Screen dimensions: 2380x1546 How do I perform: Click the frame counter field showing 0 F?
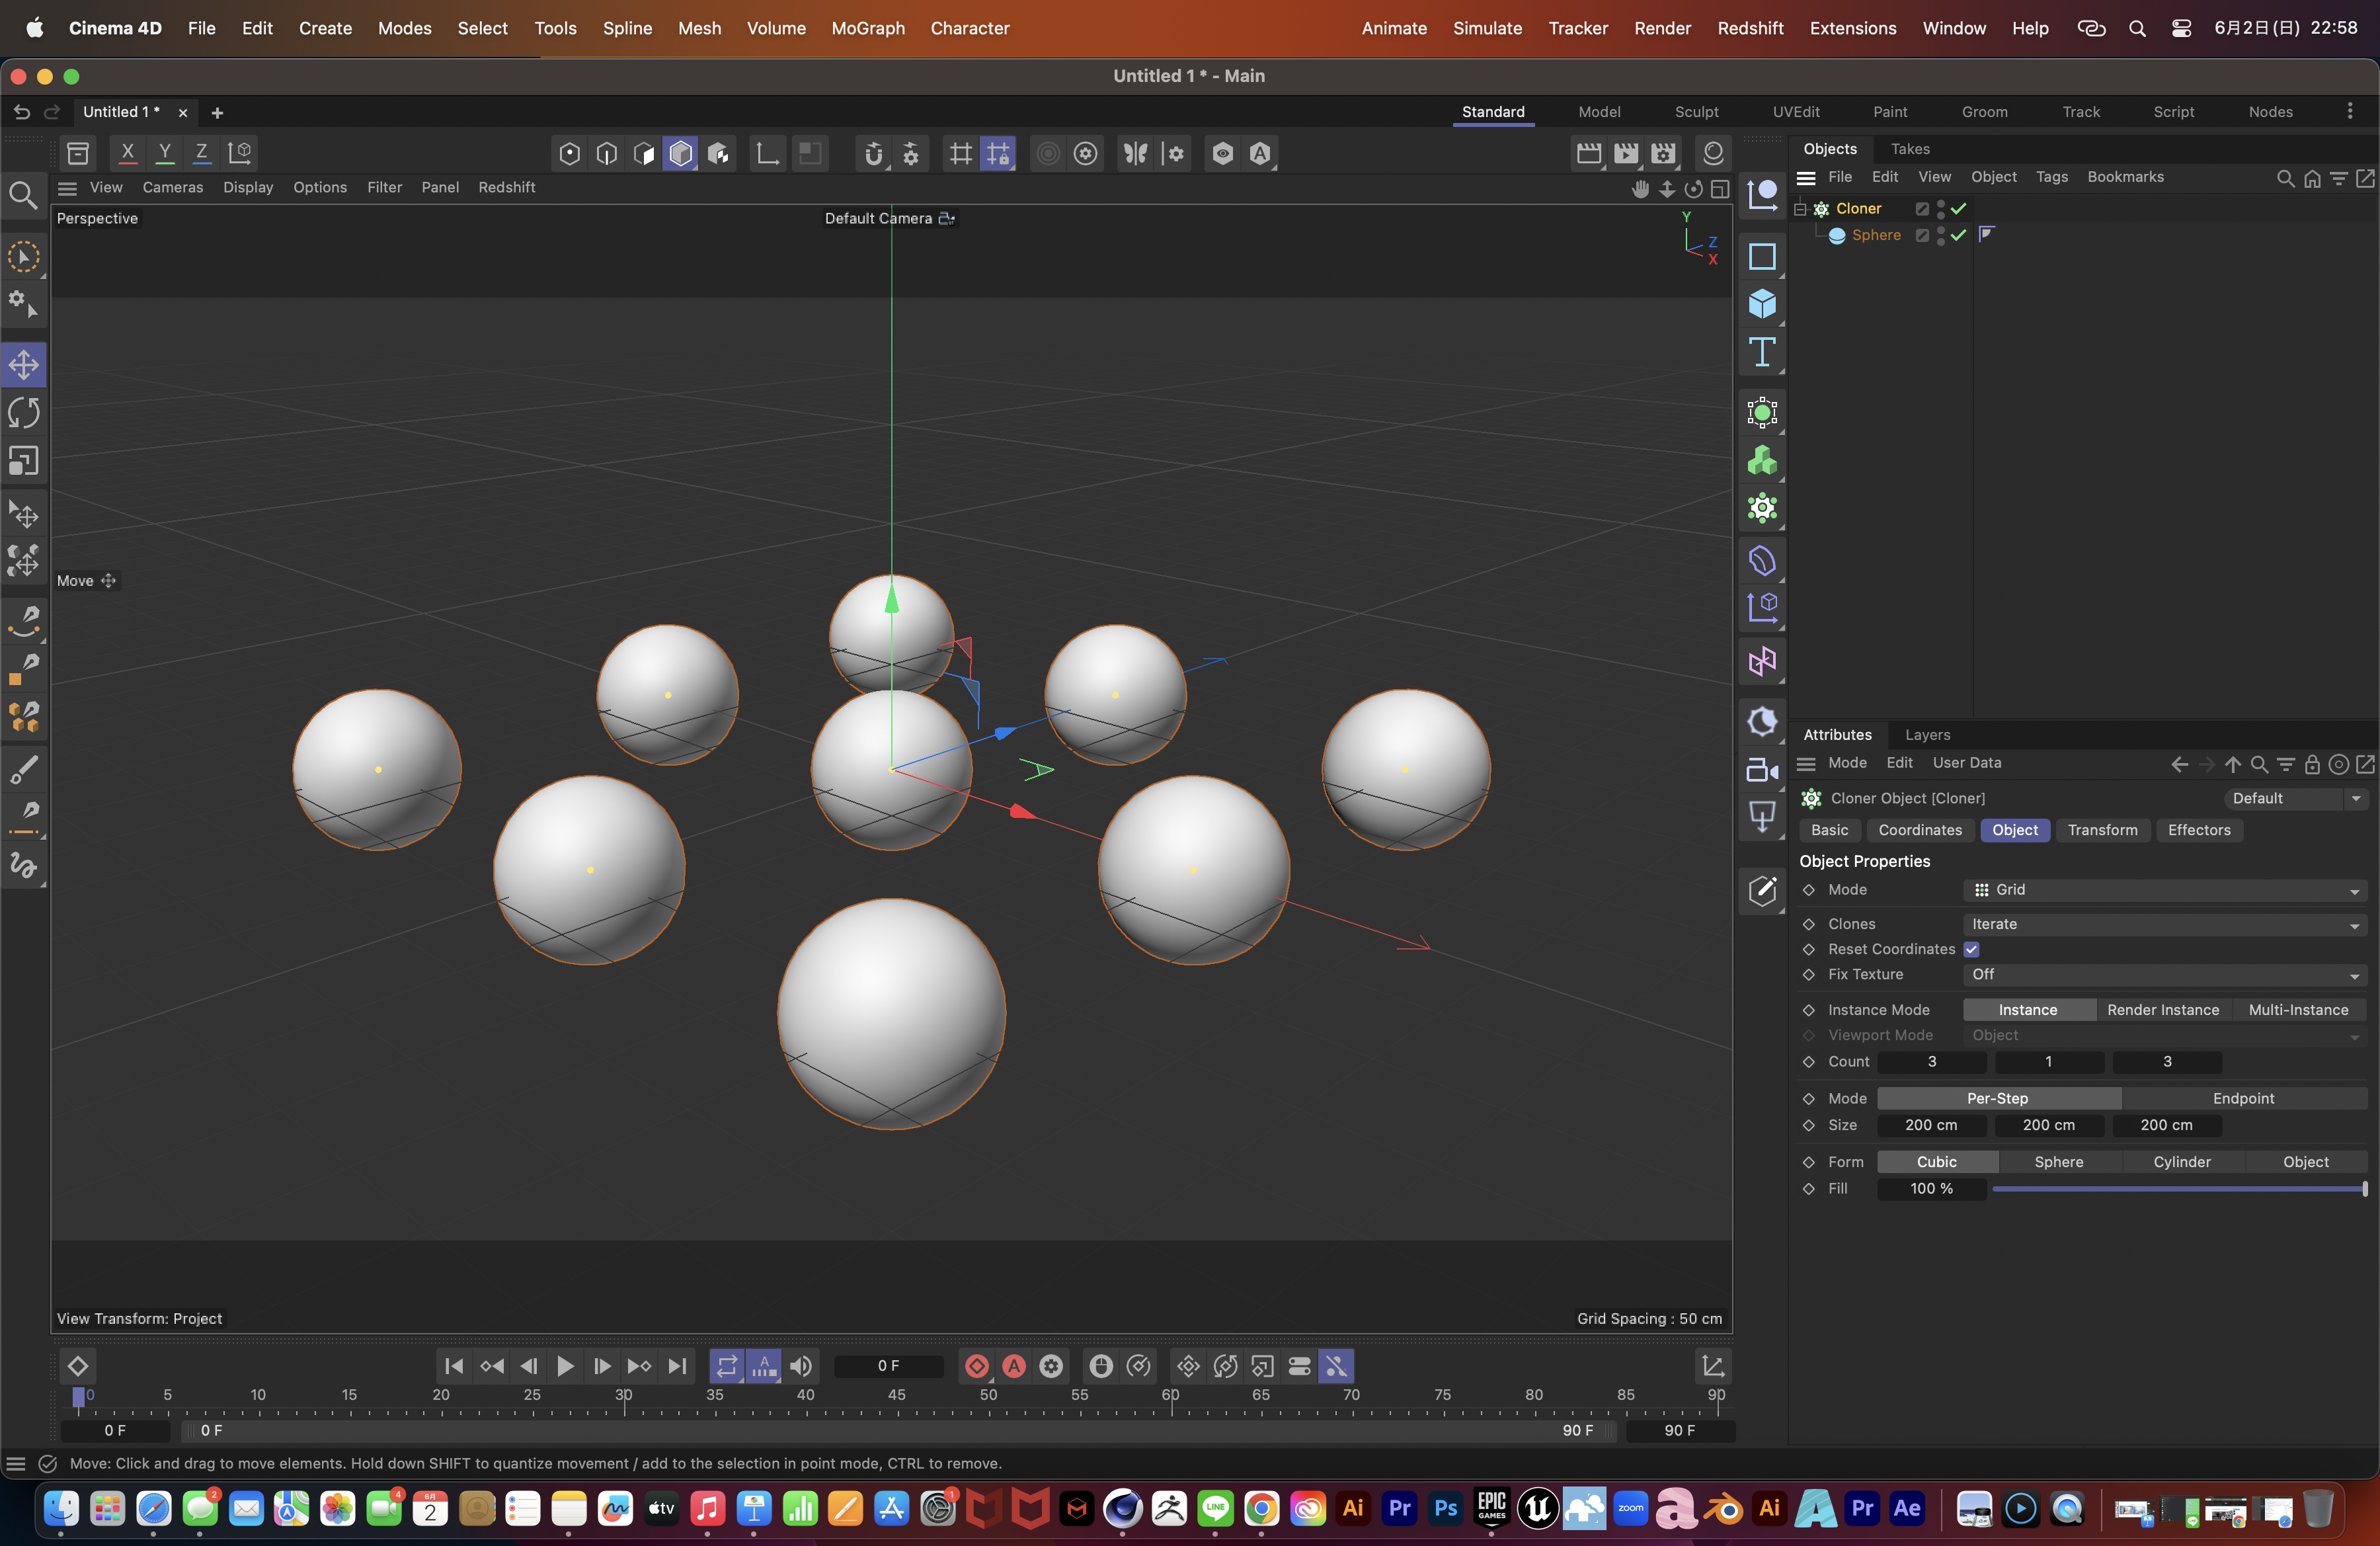coord(888,1366)
